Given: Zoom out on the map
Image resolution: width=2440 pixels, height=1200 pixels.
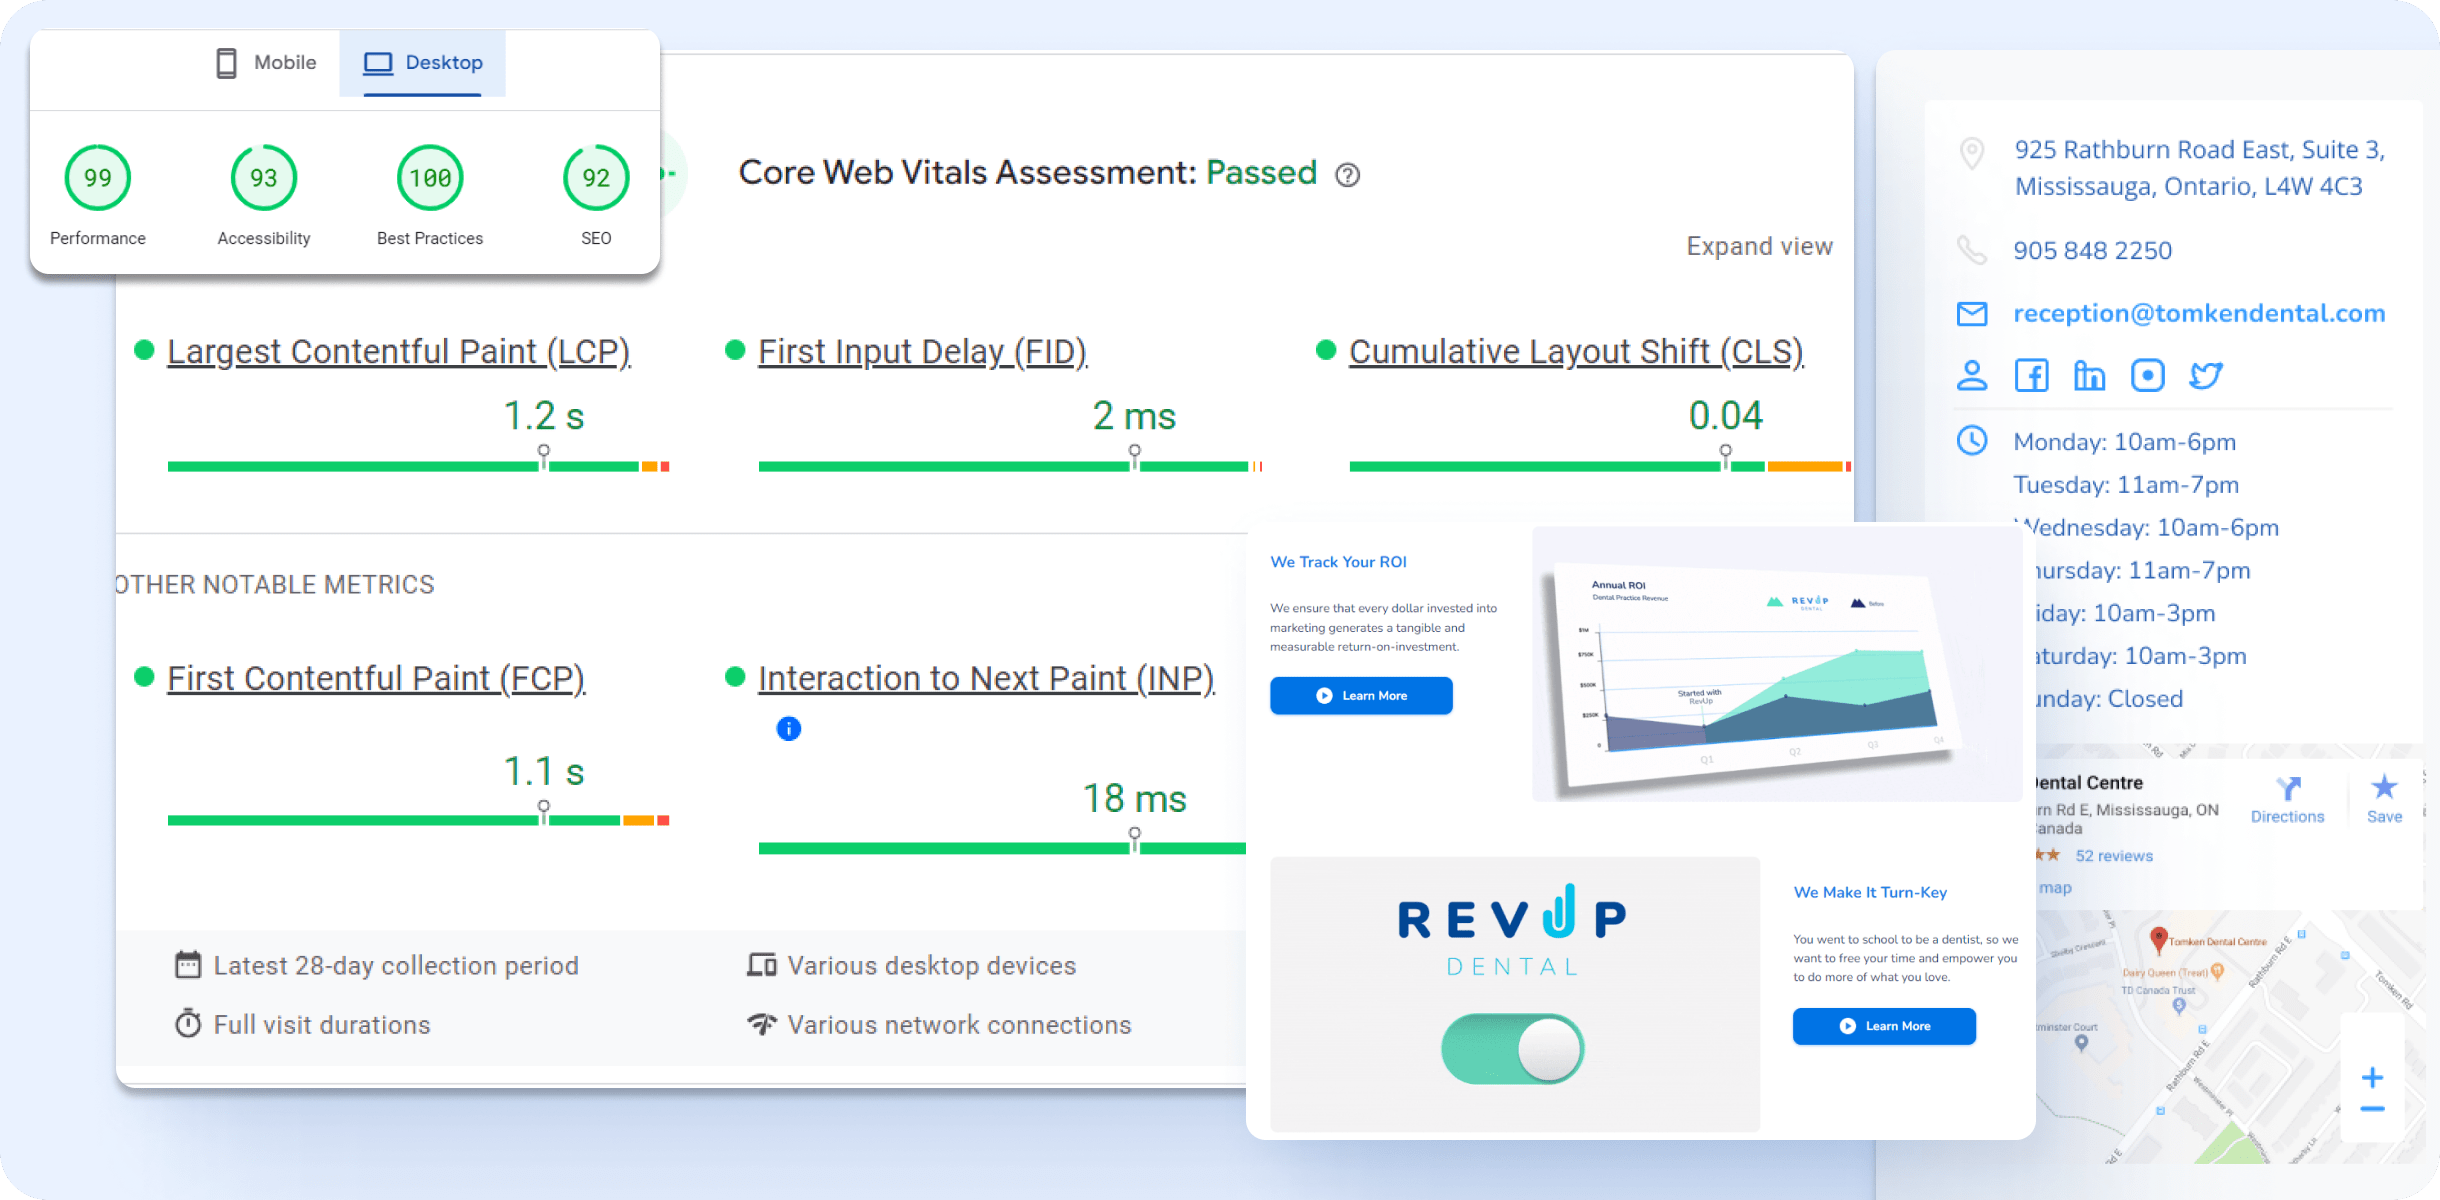Looking at the screenshot, I should [x=2372, y=1110].
